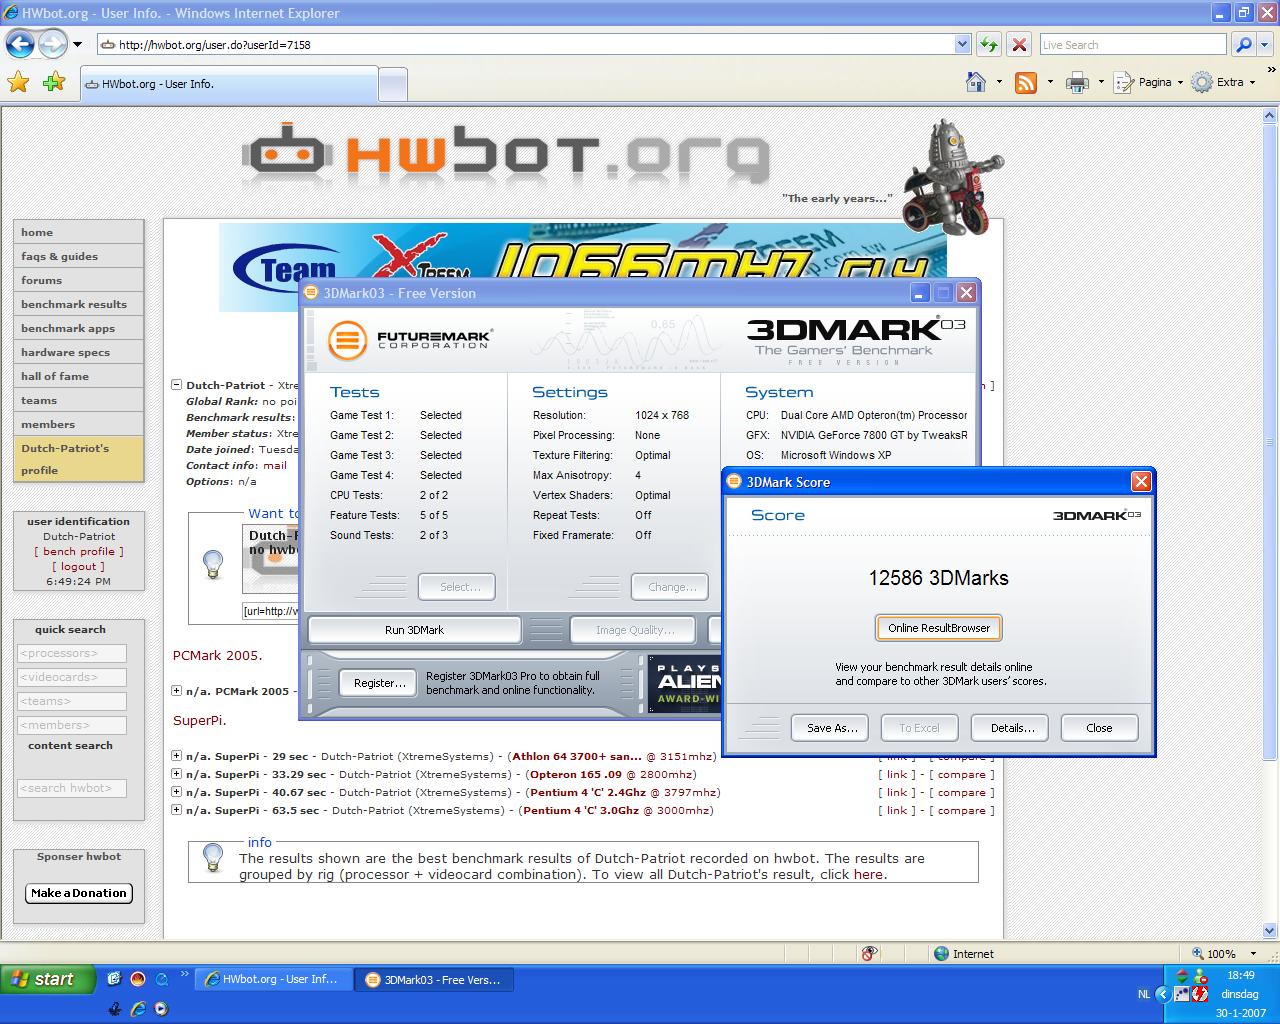Open the forums menu item

point(78,280)
